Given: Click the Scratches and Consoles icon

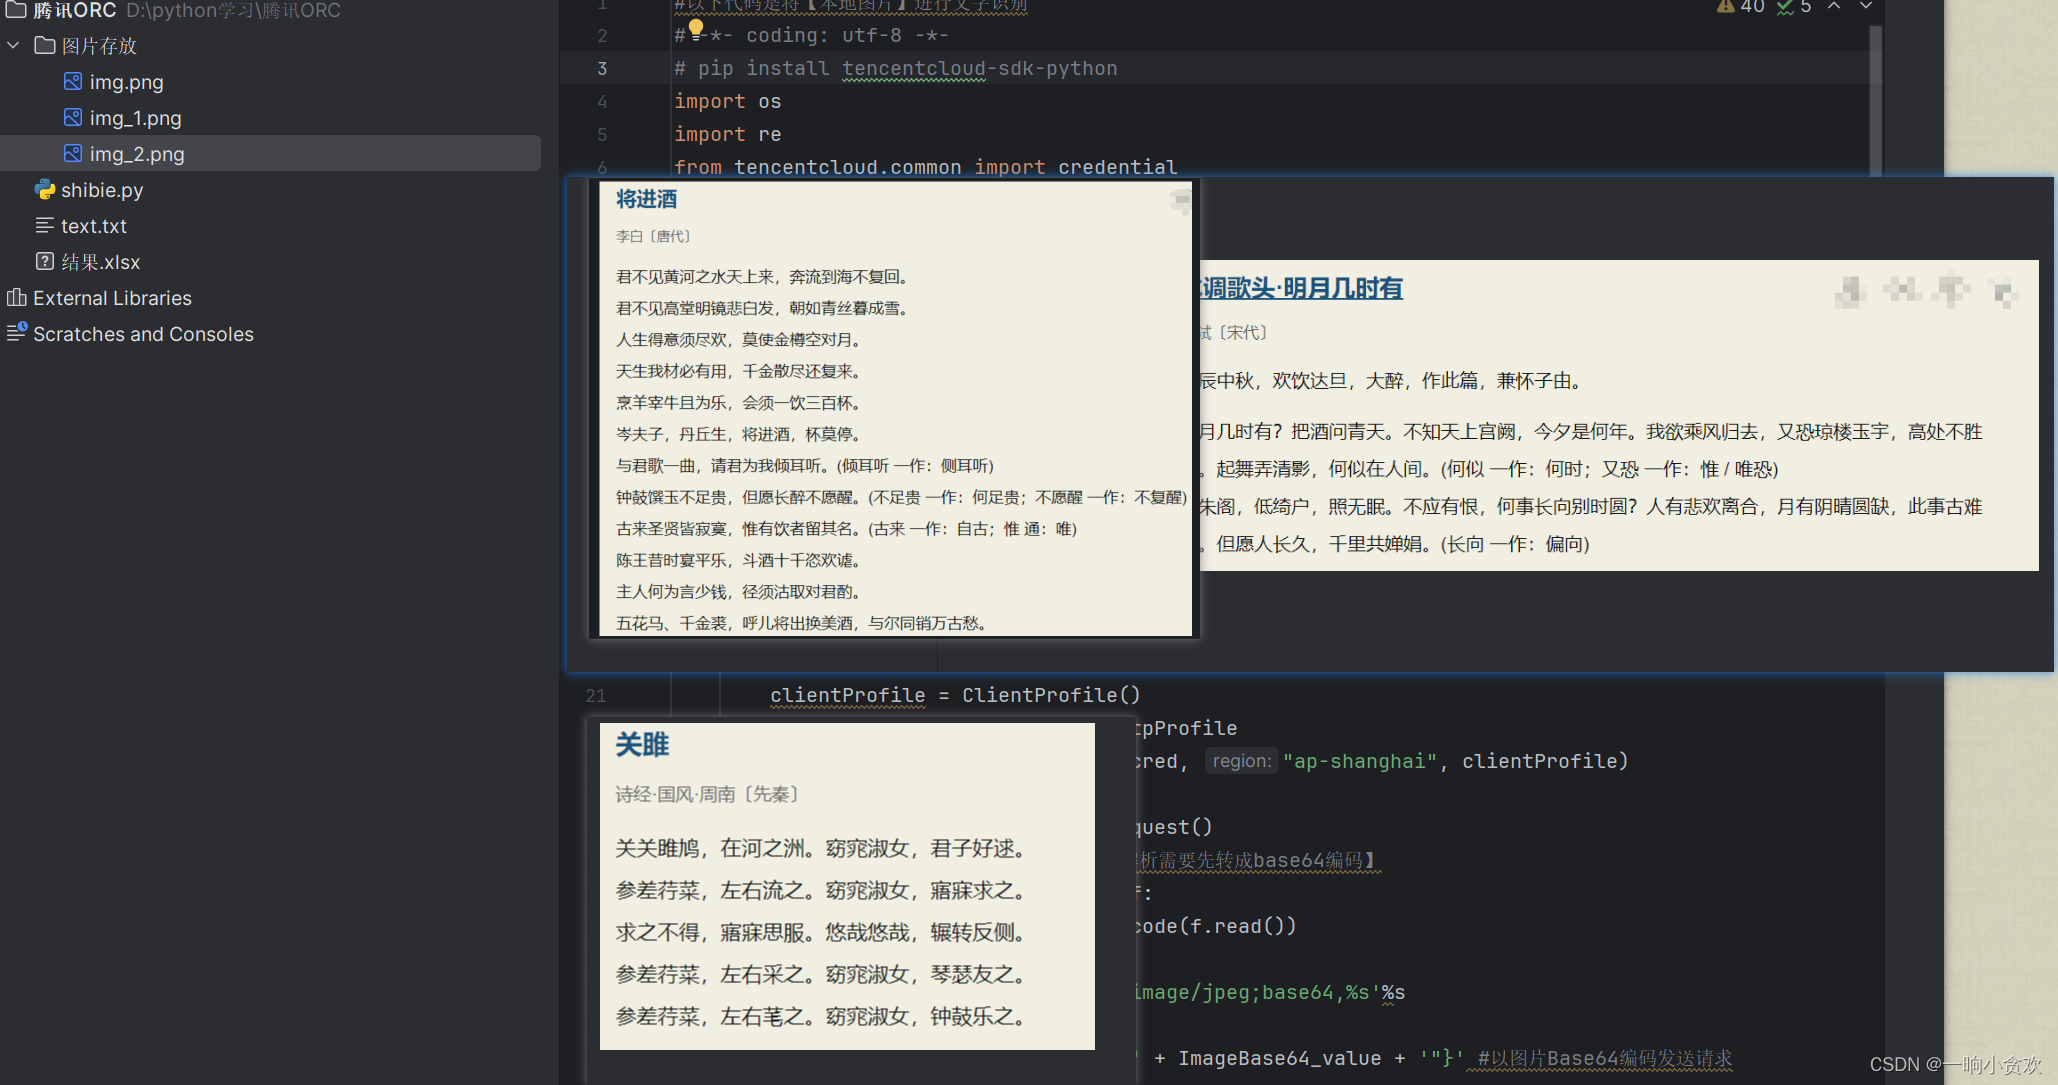Looking at the screenshot, I should 16,333.
